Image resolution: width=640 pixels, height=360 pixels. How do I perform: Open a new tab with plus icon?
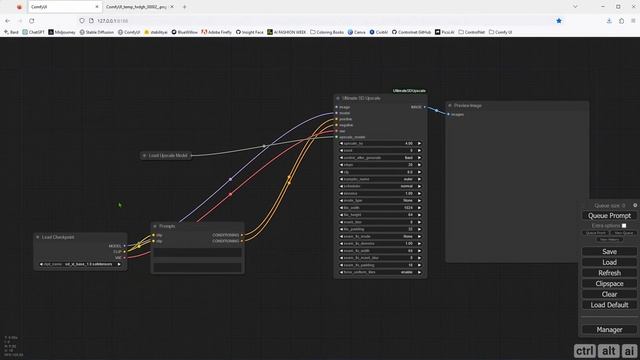pos(184,7)
